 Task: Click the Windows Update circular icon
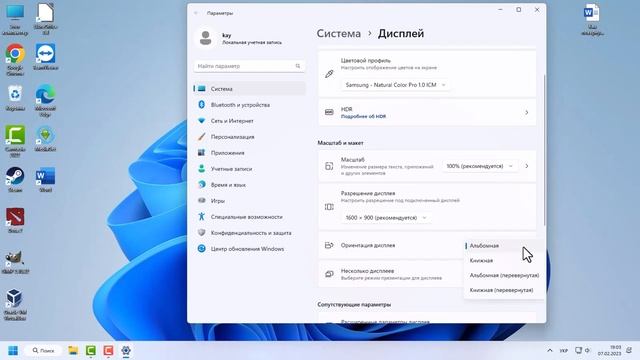point(201,249)
